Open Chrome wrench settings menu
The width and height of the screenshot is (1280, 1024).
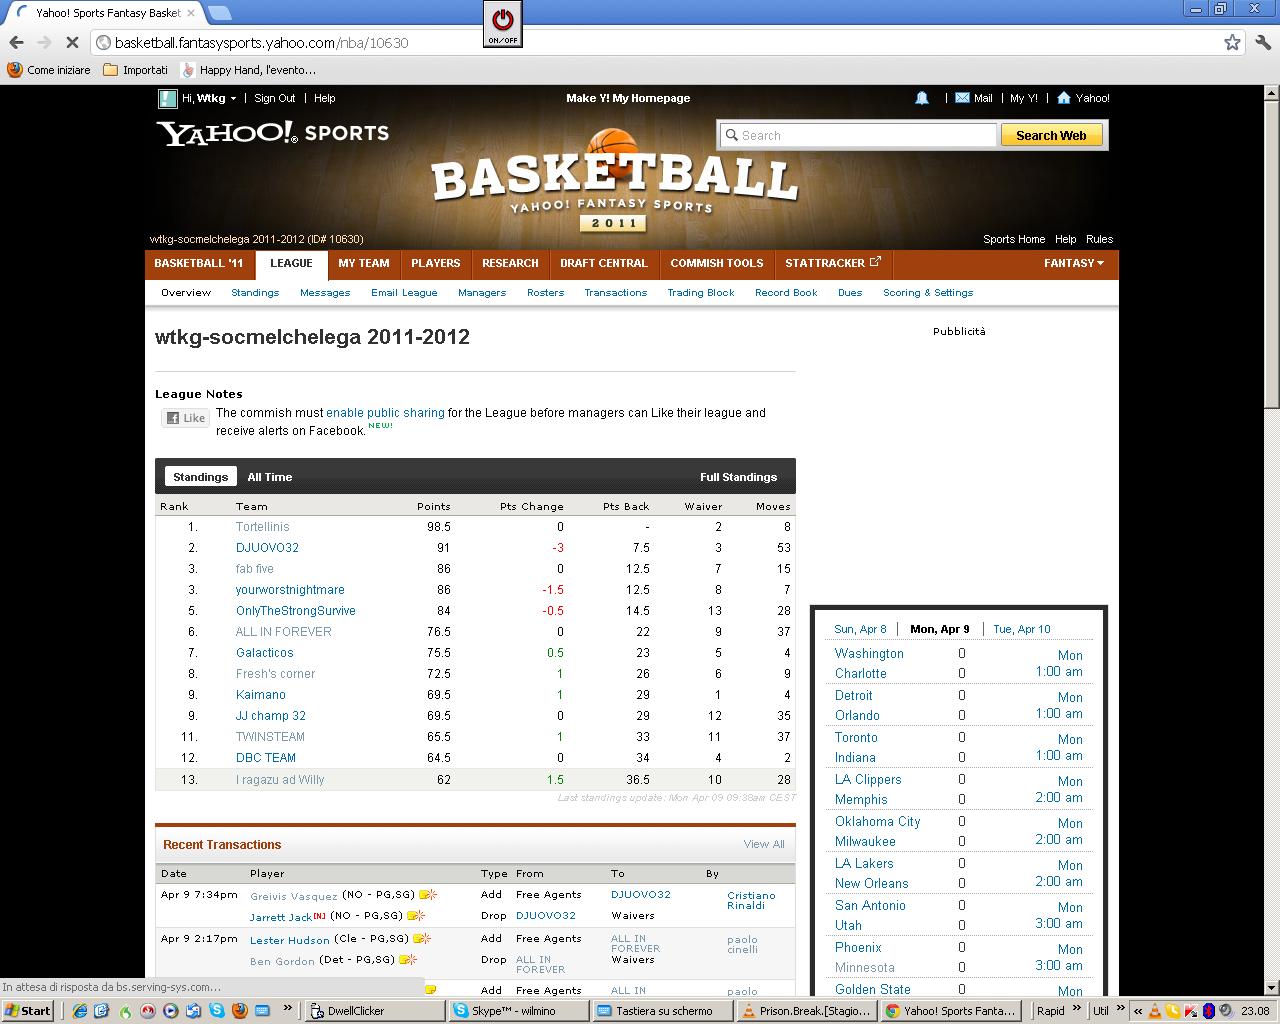point(1262,42)
